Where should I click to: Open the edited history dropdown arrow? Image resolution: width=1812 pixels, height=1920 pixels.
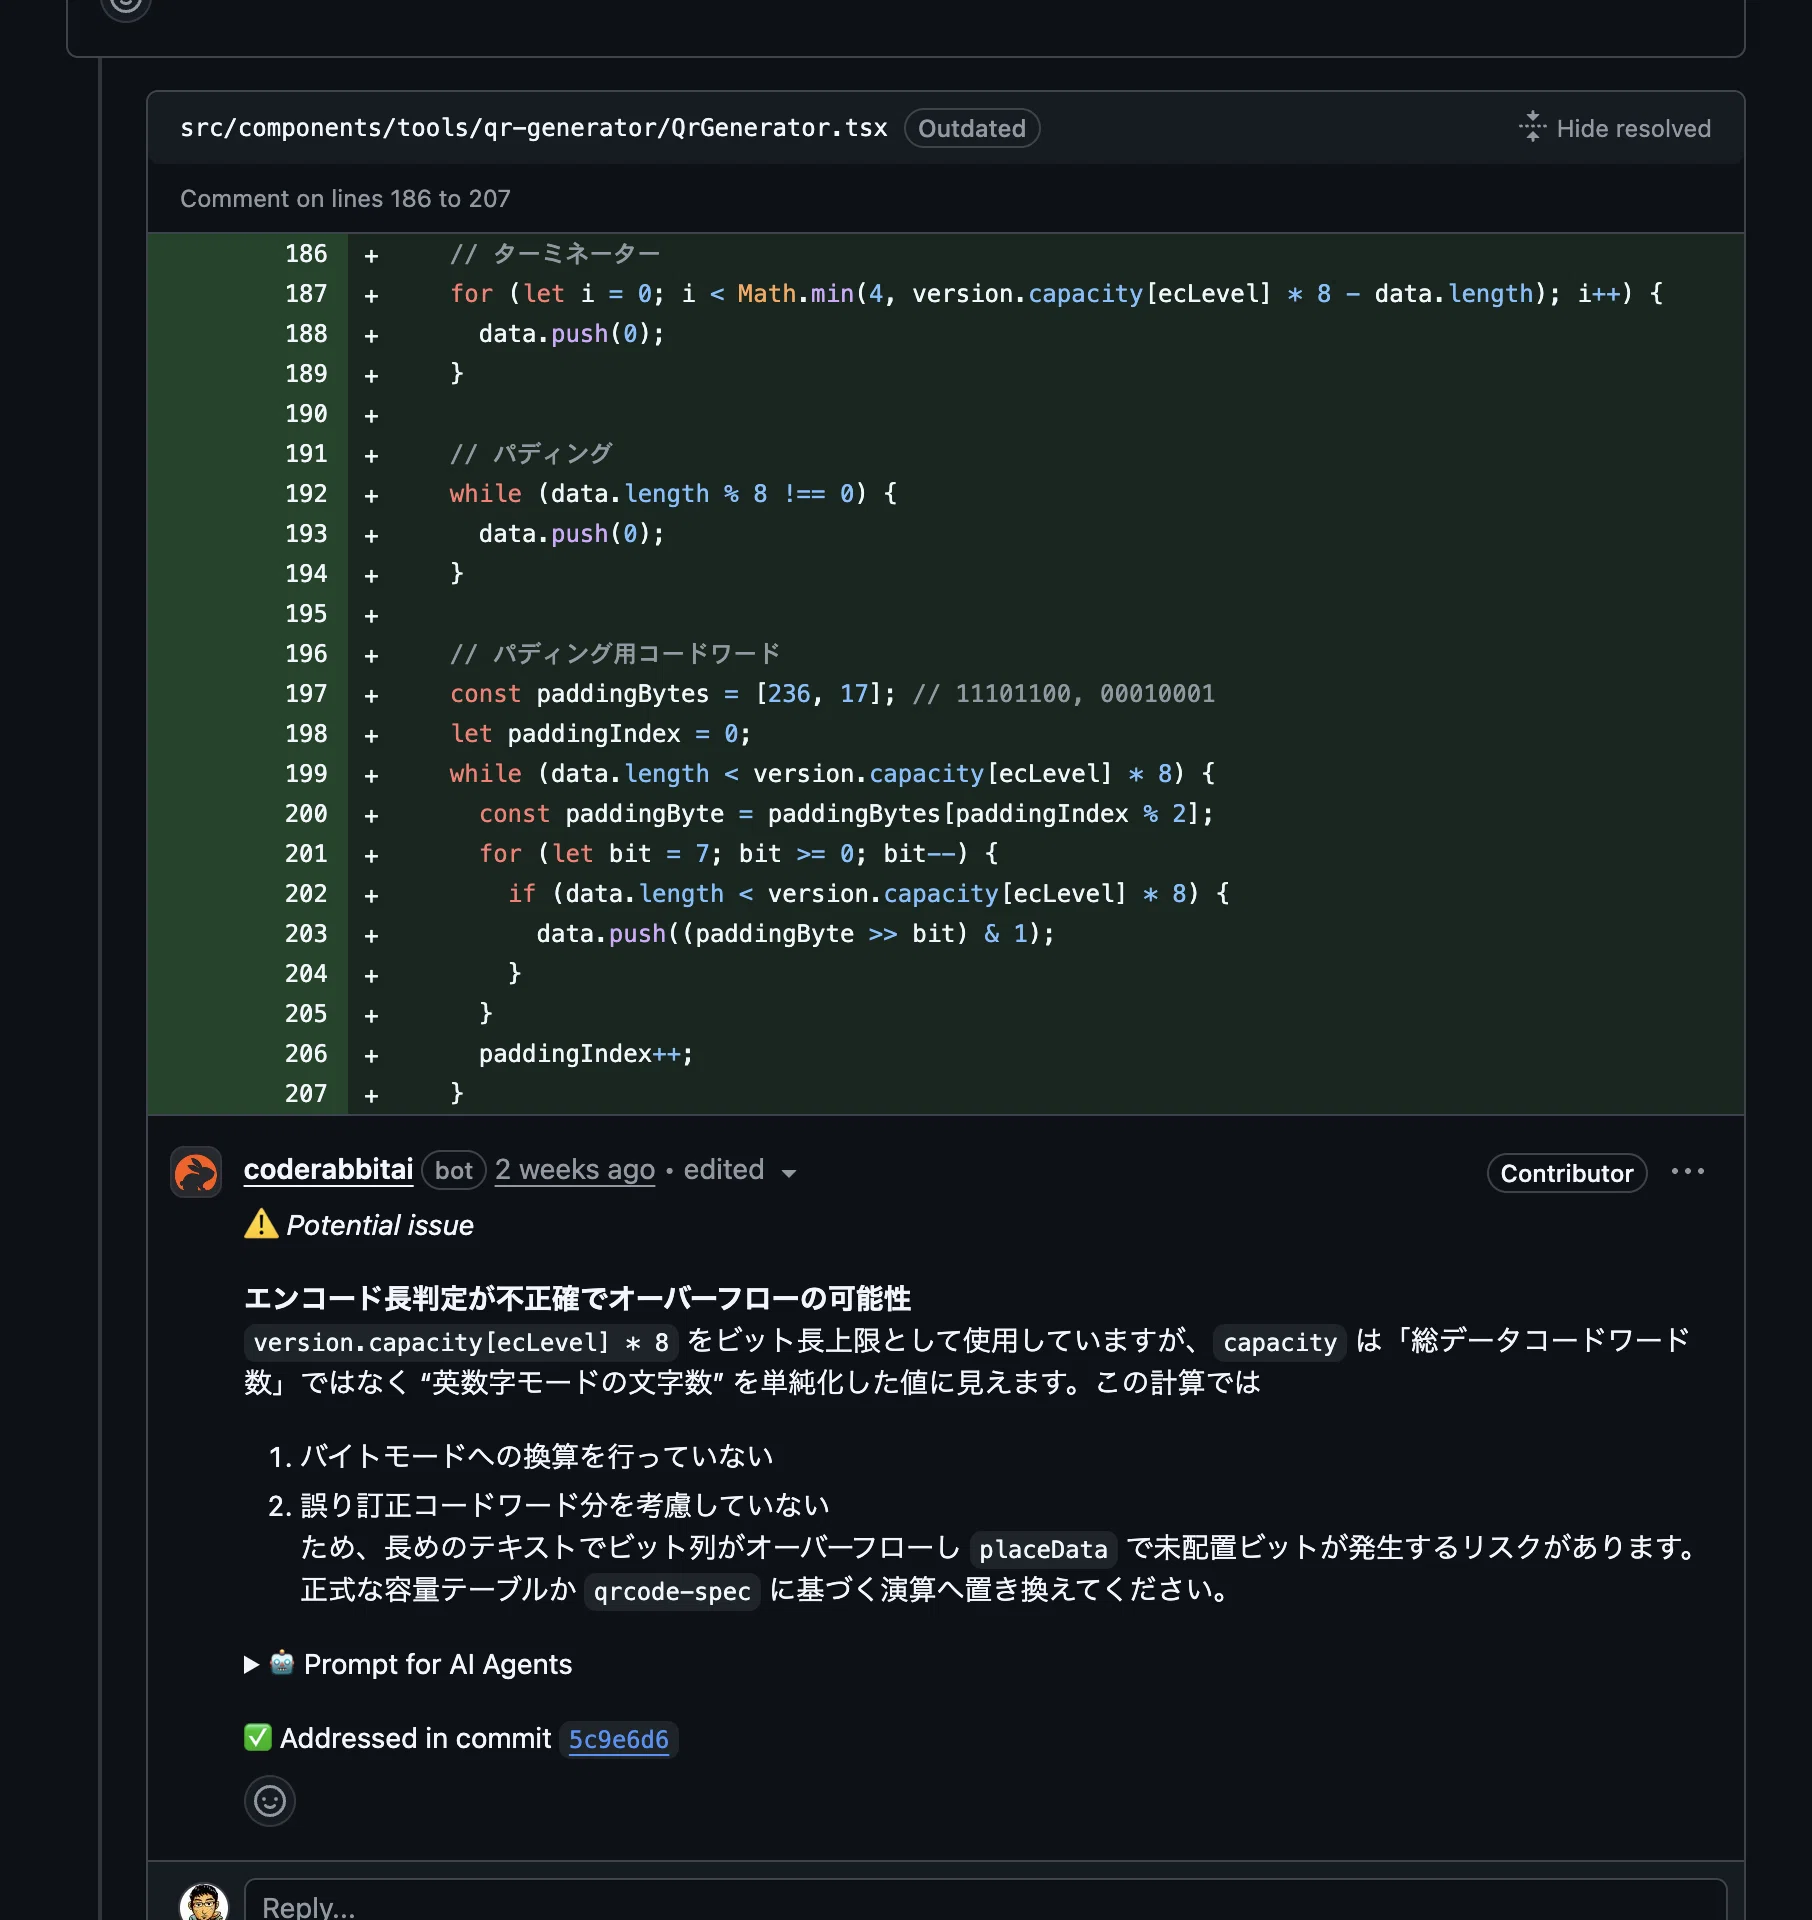[789, 1173]
